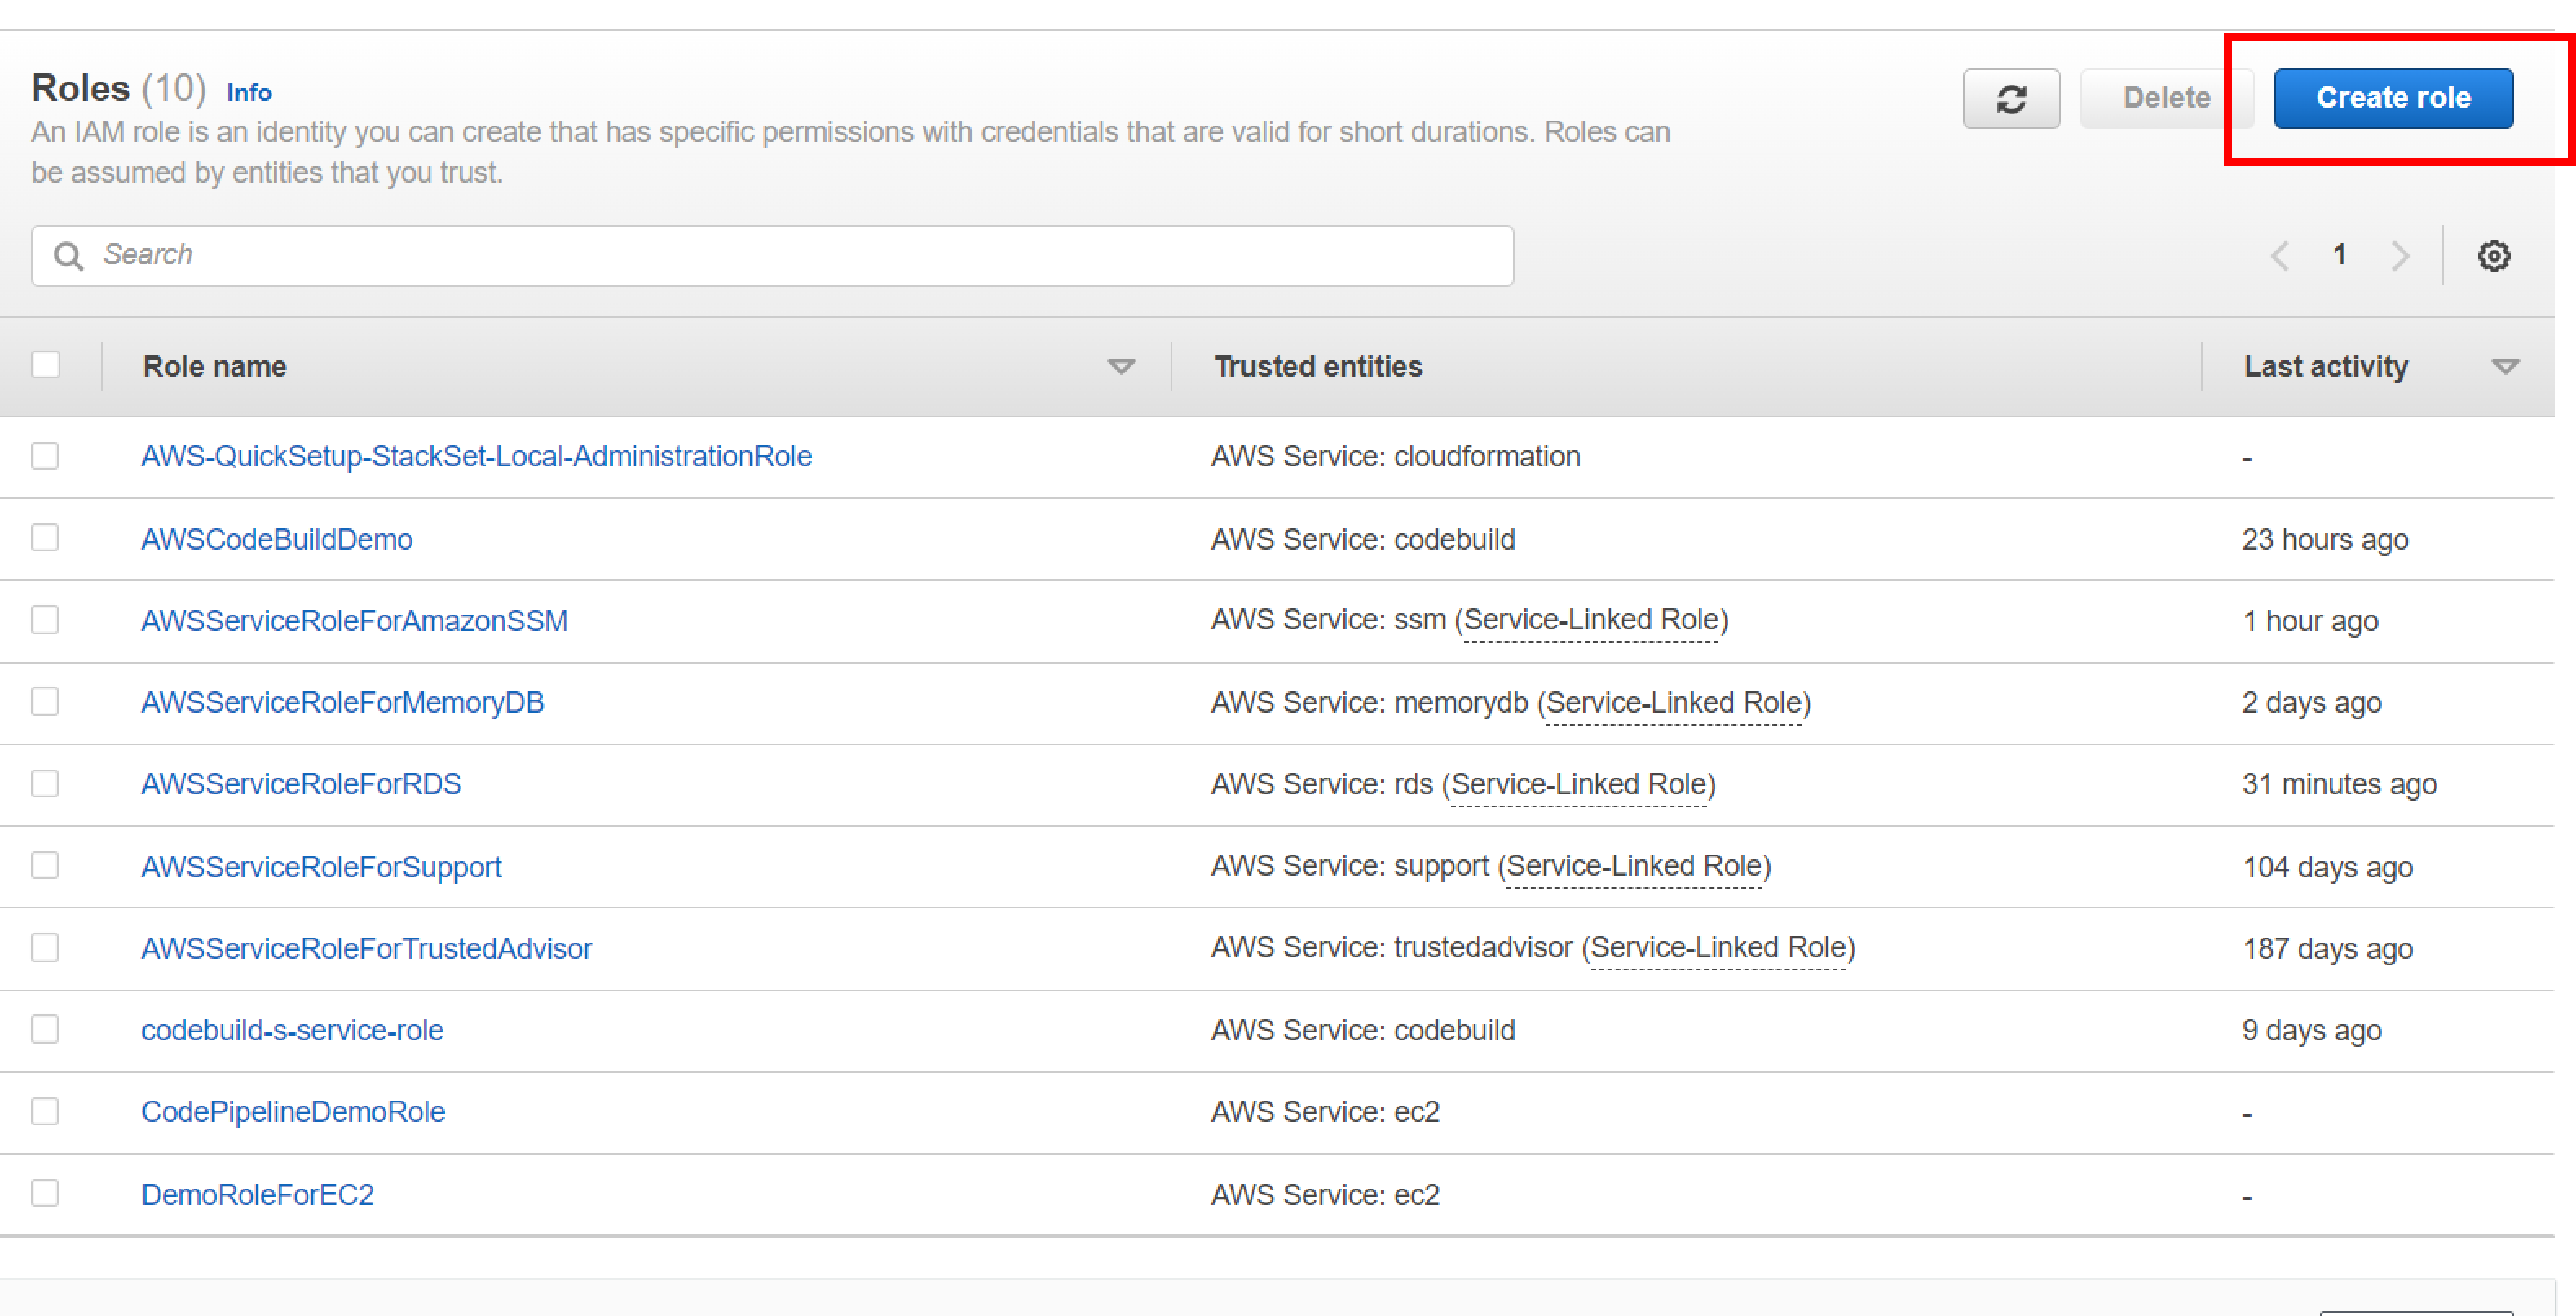
Task: Go to previous page arrow
Action: coord(2279,256)
